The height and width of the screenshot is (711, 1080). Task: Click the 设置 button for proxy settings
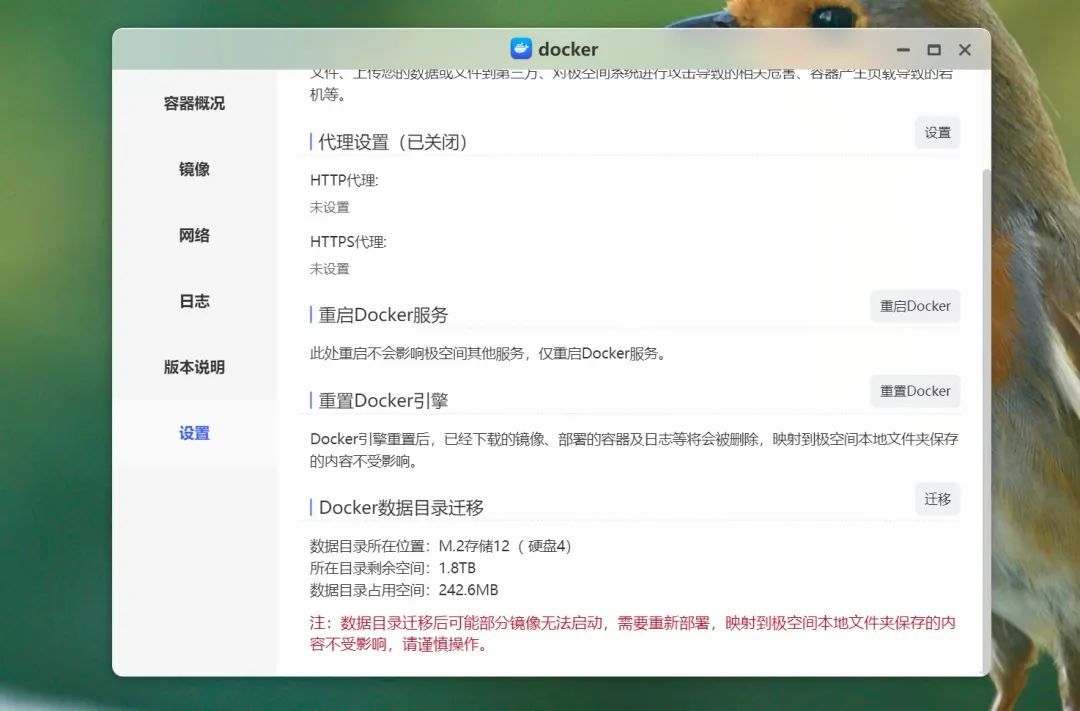click(x=937, y=132)
